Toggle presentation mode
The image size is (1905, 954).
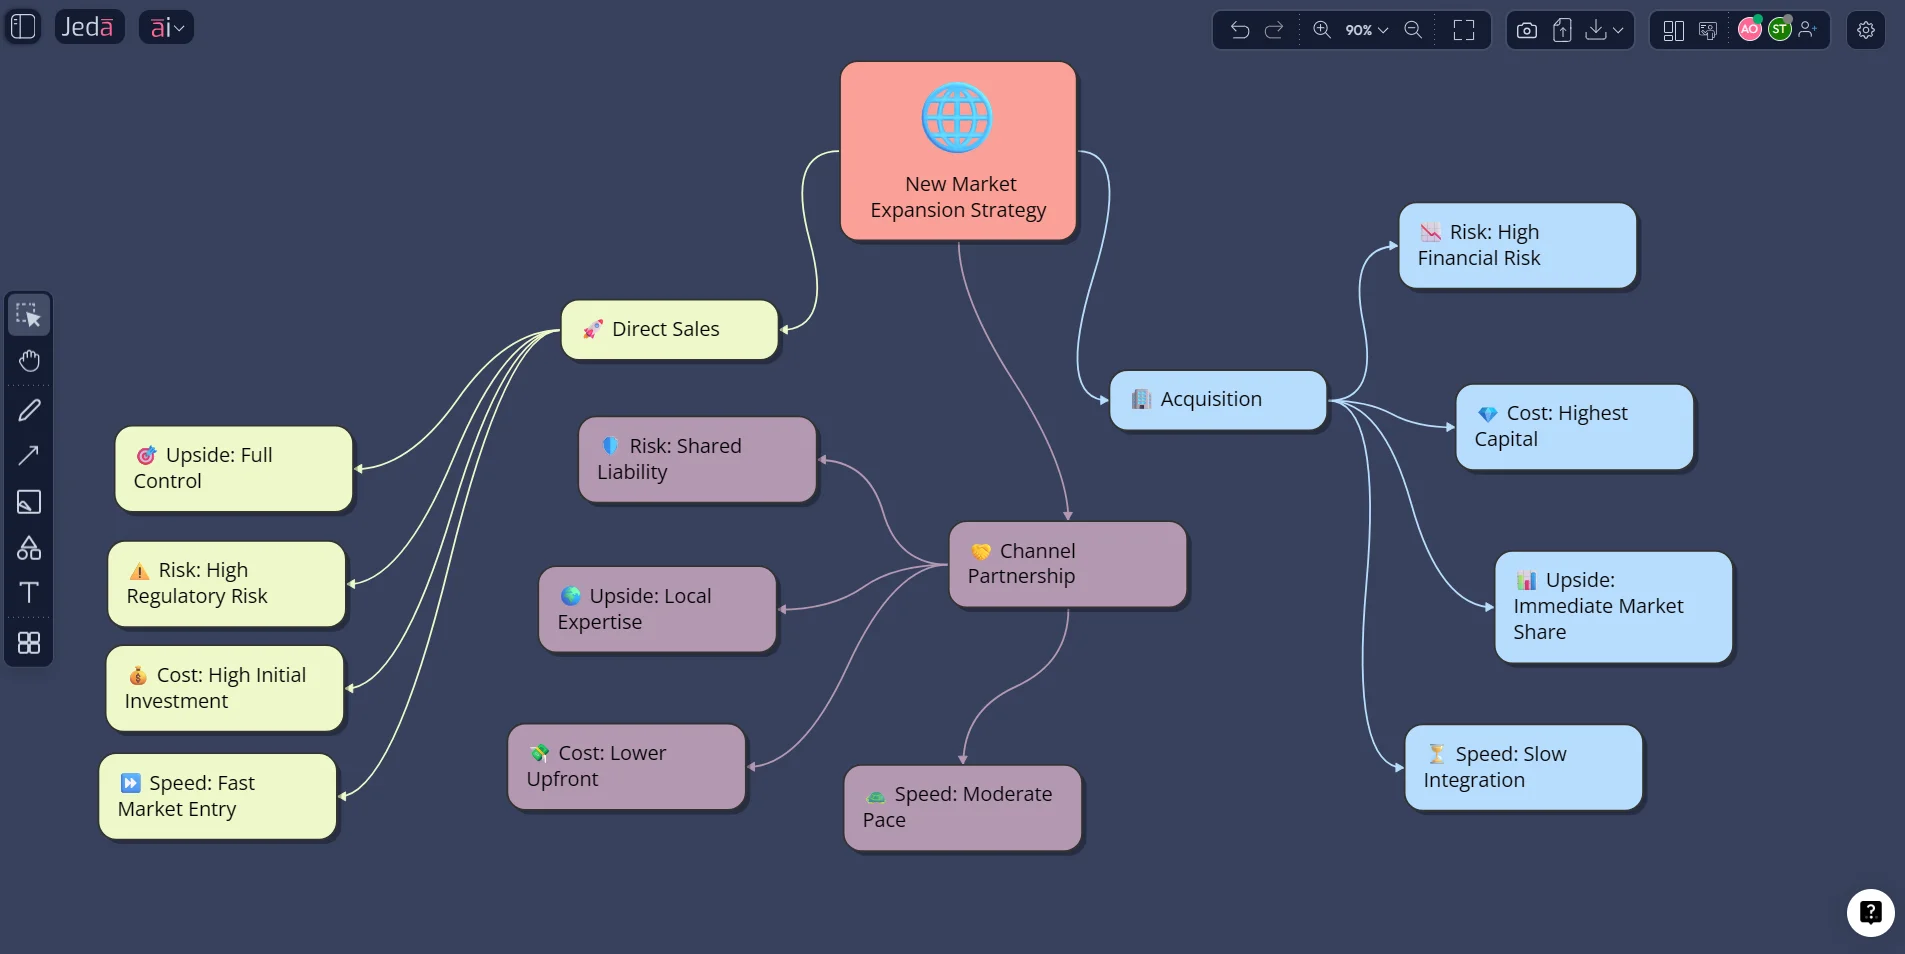(1708, 30)
